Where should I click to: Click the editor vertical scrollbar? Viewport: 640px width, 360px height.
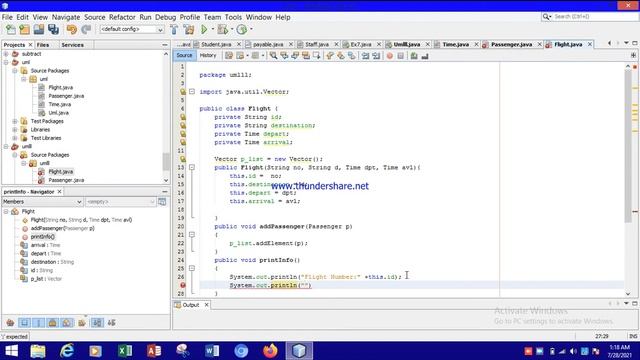[628, 147]
